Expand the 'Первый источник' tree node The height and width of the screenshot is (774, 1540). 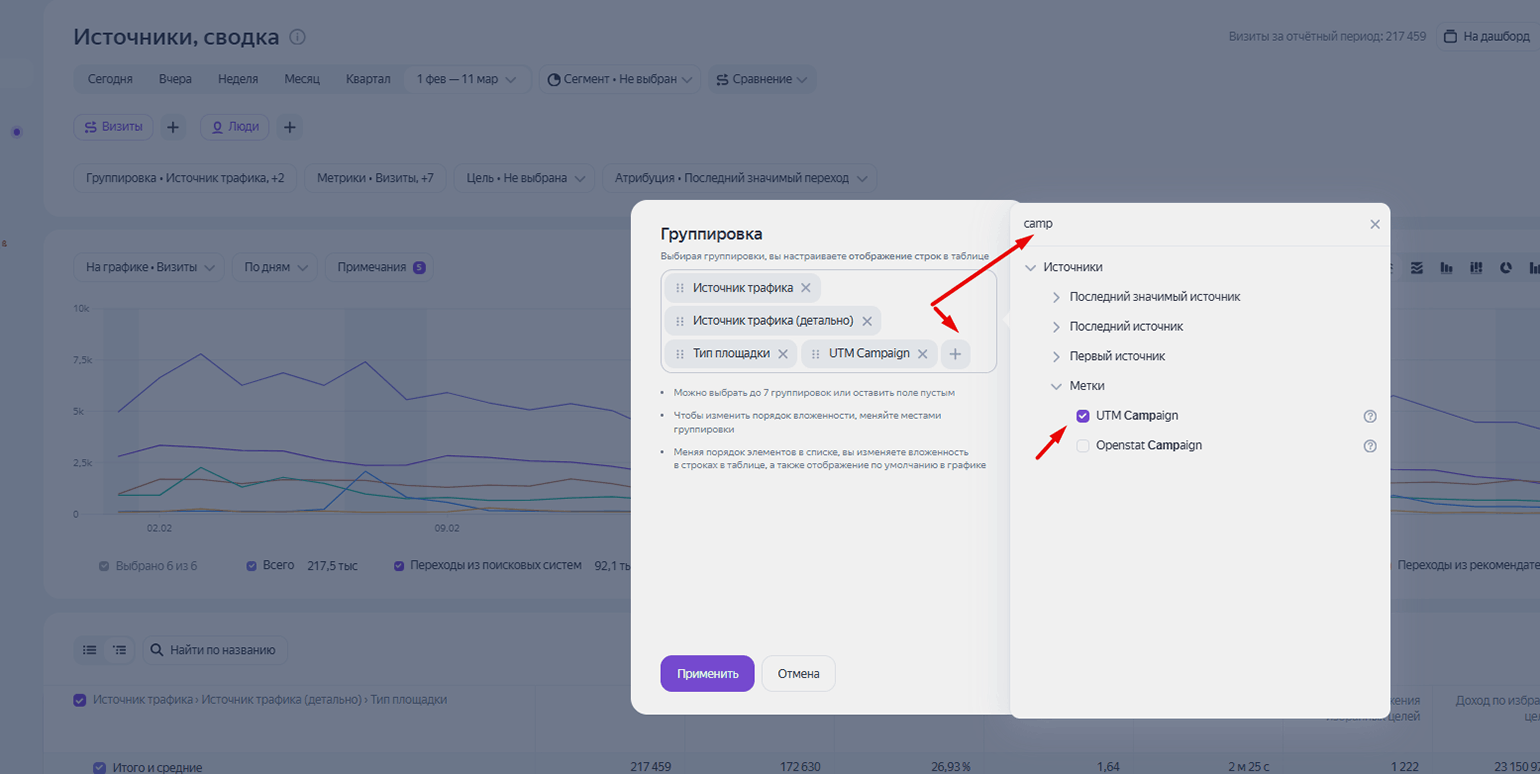[1056, 356]
